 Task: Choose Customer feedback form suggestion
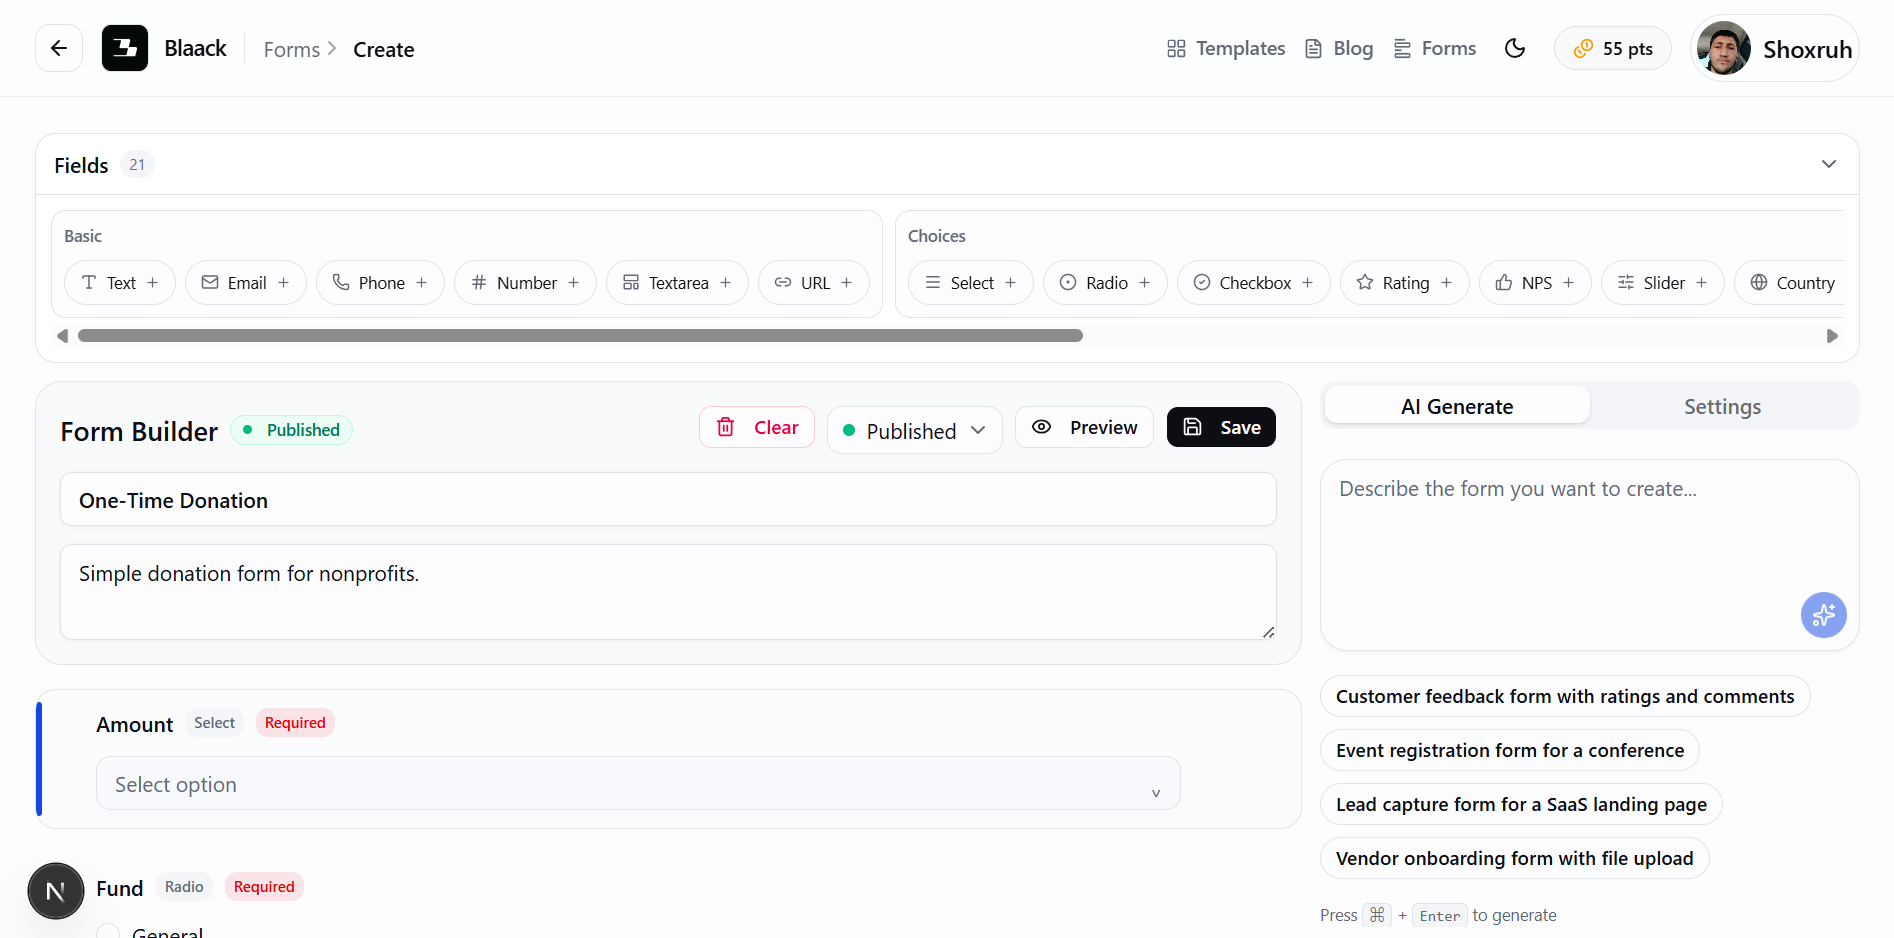pos(1565,696)
